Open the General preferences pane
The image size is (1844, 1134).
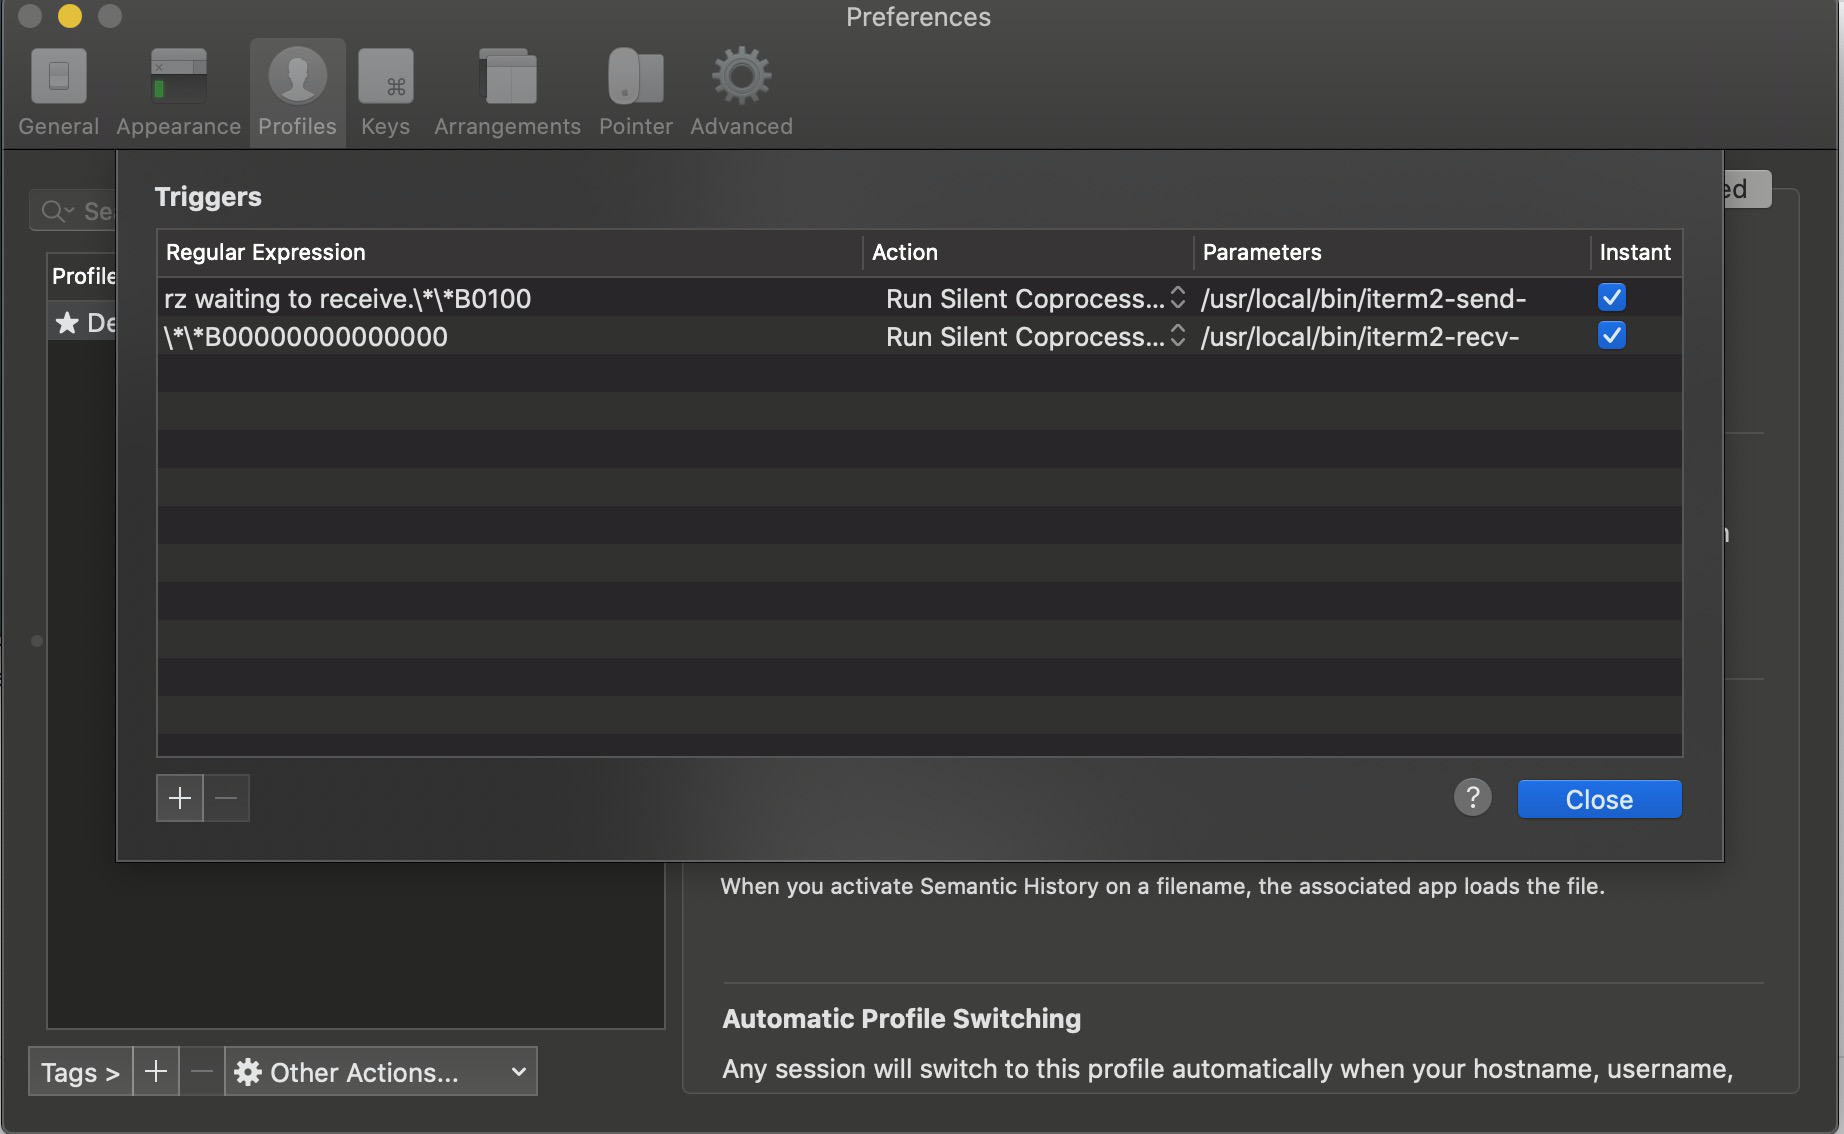coord(58,92)
